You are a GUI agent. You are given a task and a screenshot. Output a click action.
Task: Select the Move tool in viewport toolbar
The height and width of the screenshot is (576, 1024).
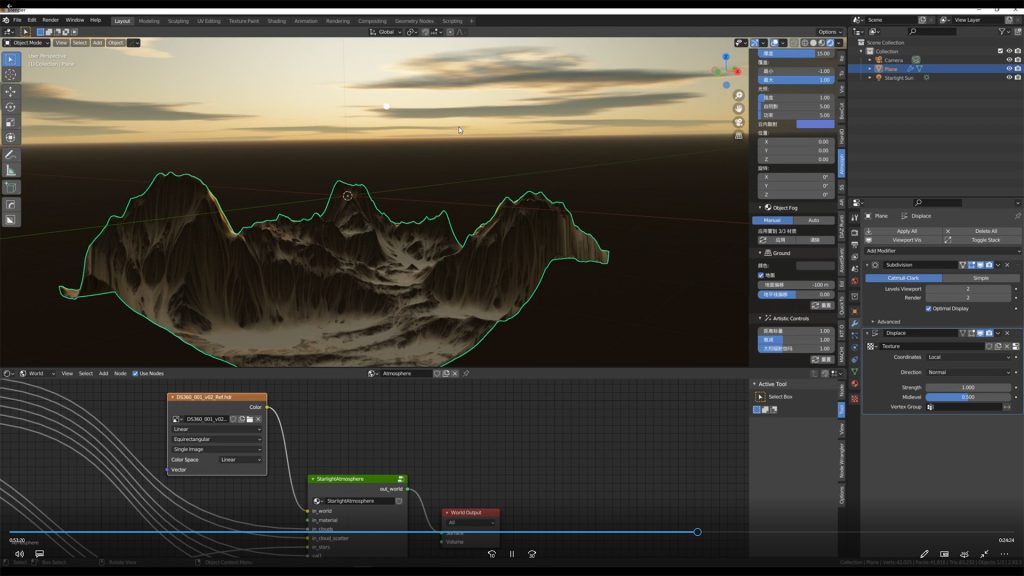[x=11, y=92]
